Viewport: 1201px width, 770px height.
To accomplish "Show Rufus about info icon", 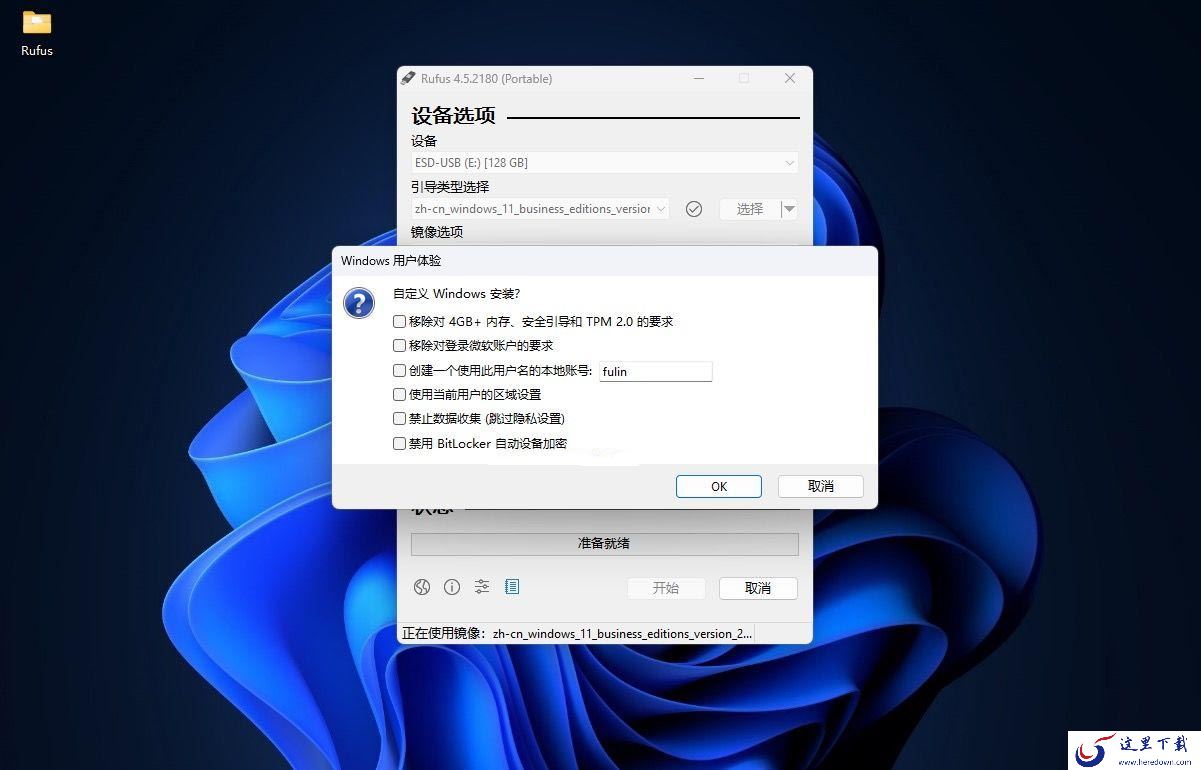I will 452,587.
